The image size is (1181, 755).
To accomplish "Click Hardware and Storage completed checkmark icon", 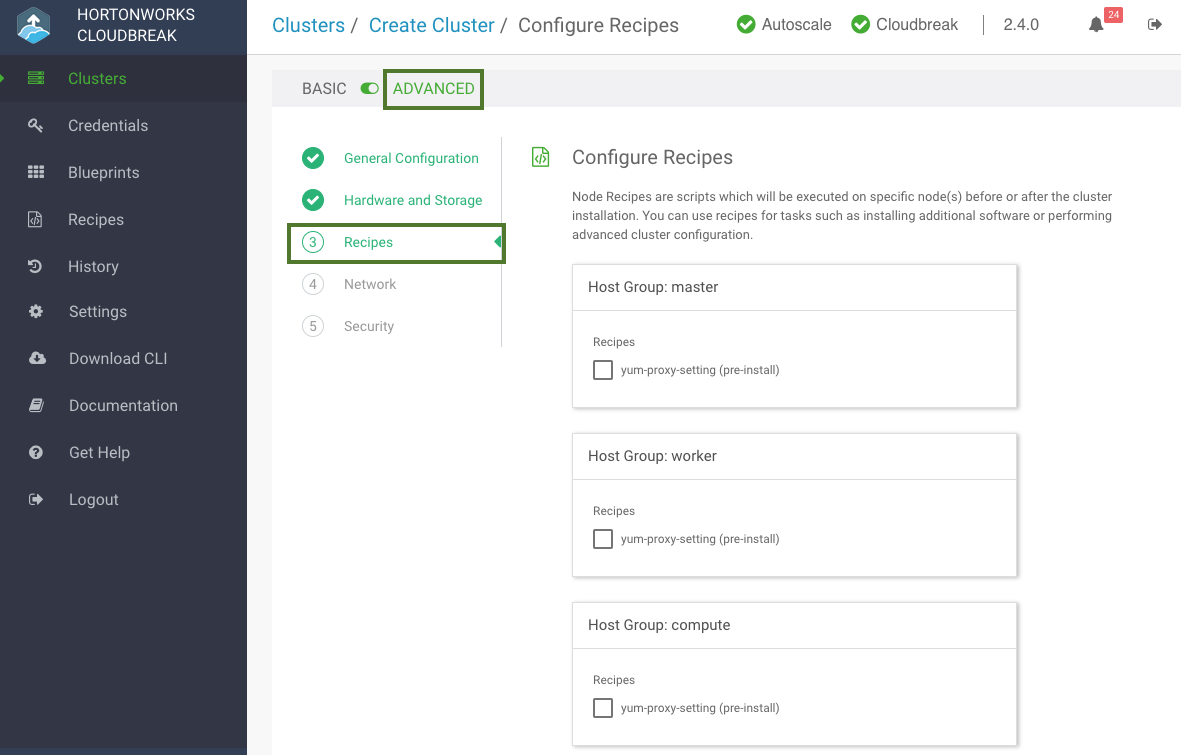I will pos(313,200).
